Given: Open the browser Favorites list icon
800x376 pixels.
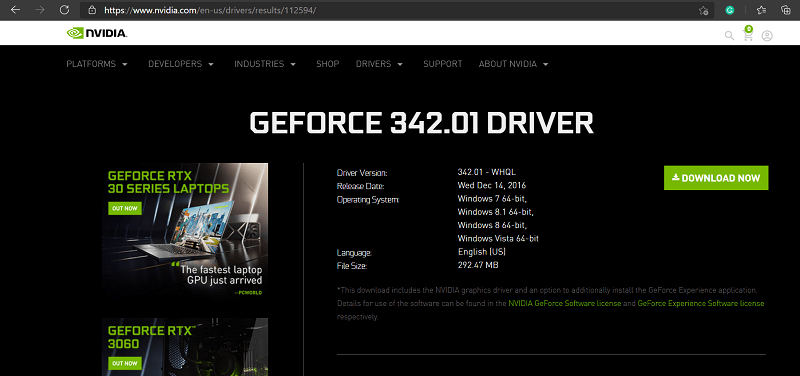Looking at the screenshot, I should (762, 10).
